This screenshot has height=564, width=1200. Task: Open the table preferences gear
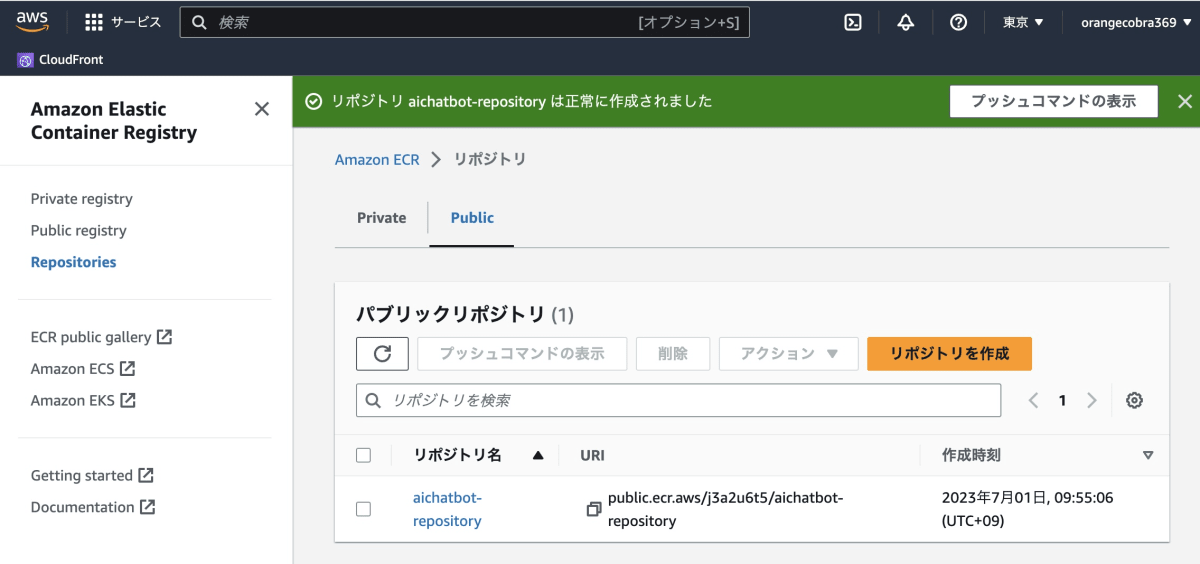[1134, 400]
